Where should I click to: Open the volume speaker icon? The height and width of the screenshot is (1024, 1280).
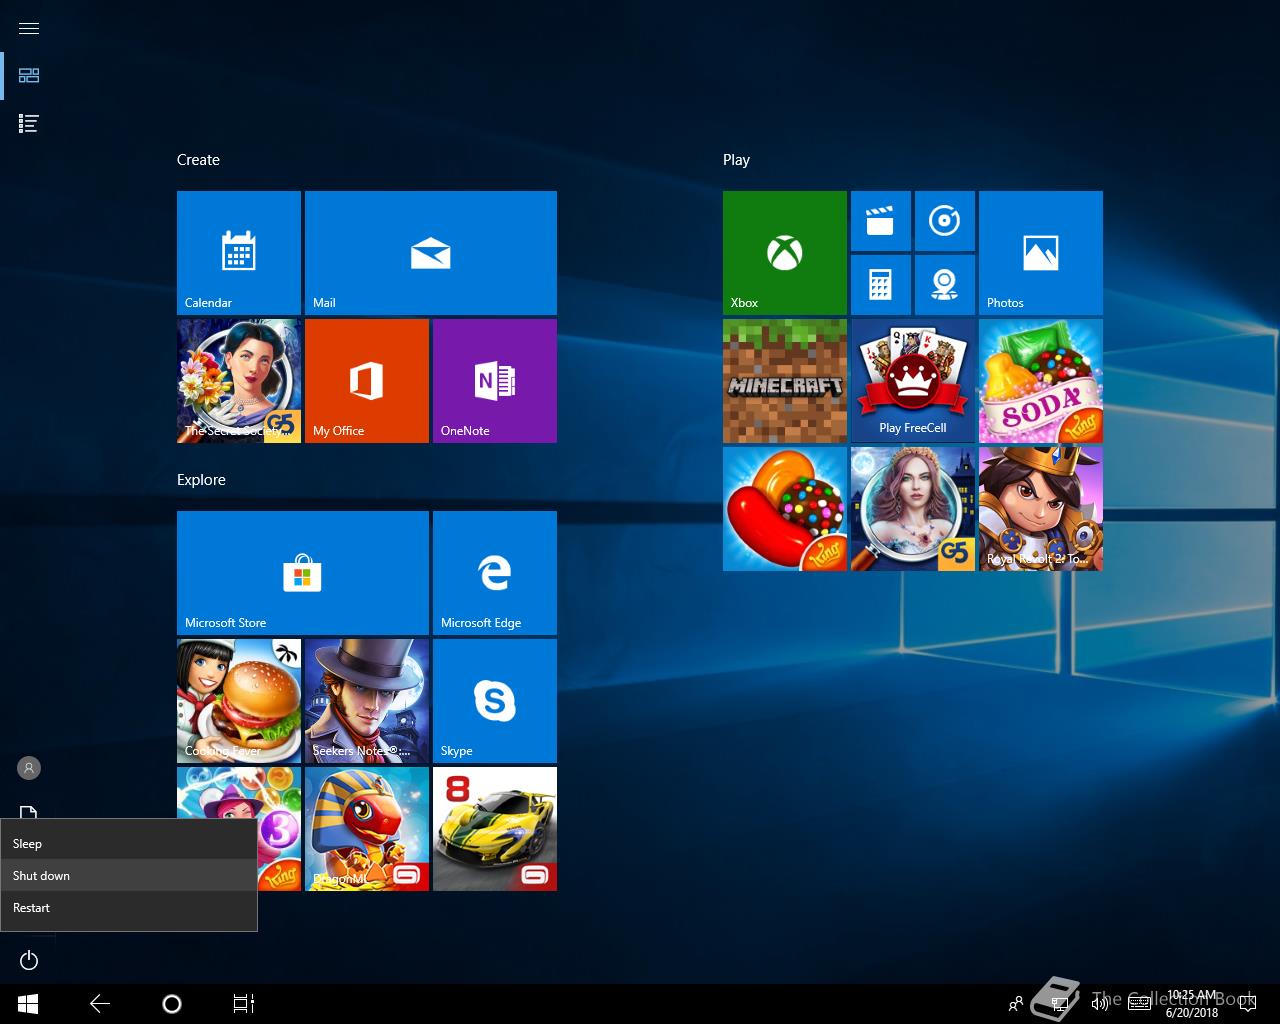[x=1100, y=1004]
